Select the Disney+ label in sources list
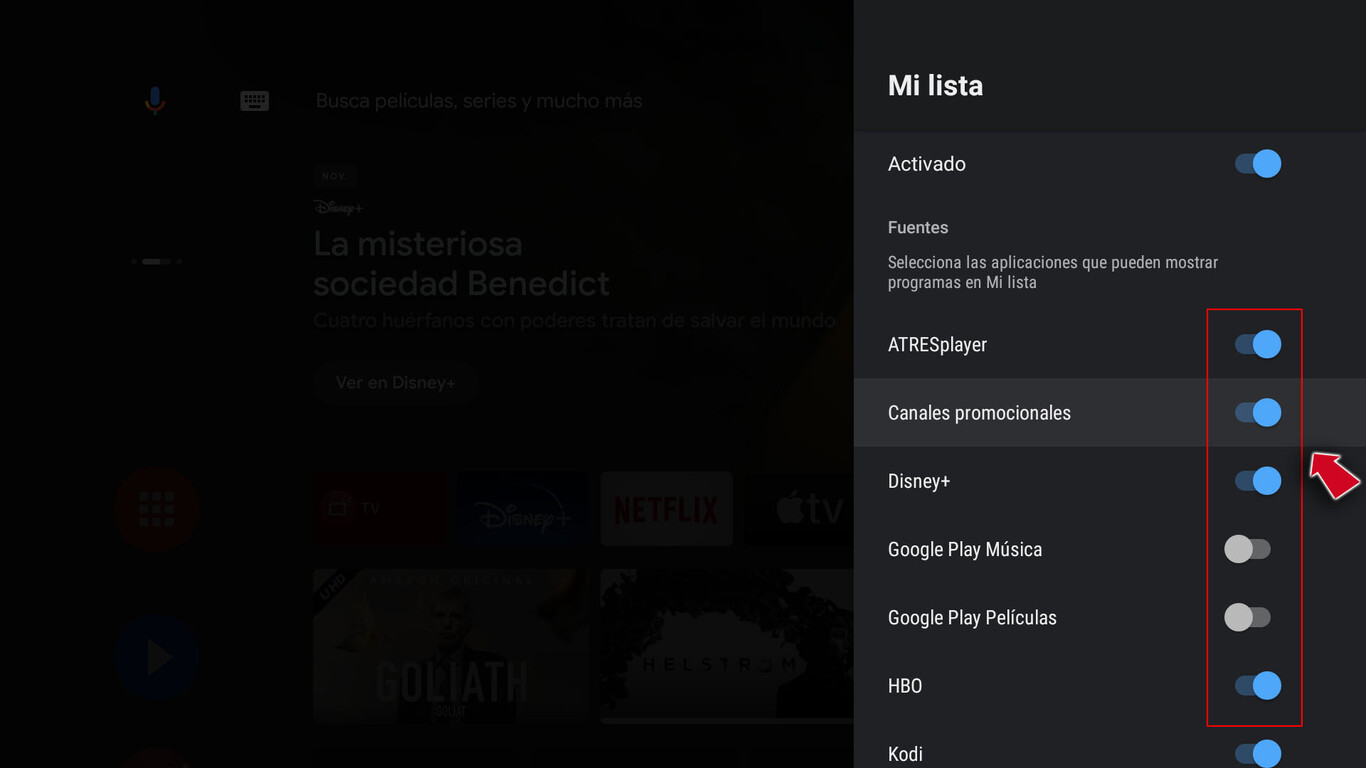The height and width of the screenshot is (768, 1366). coord(919,481)
